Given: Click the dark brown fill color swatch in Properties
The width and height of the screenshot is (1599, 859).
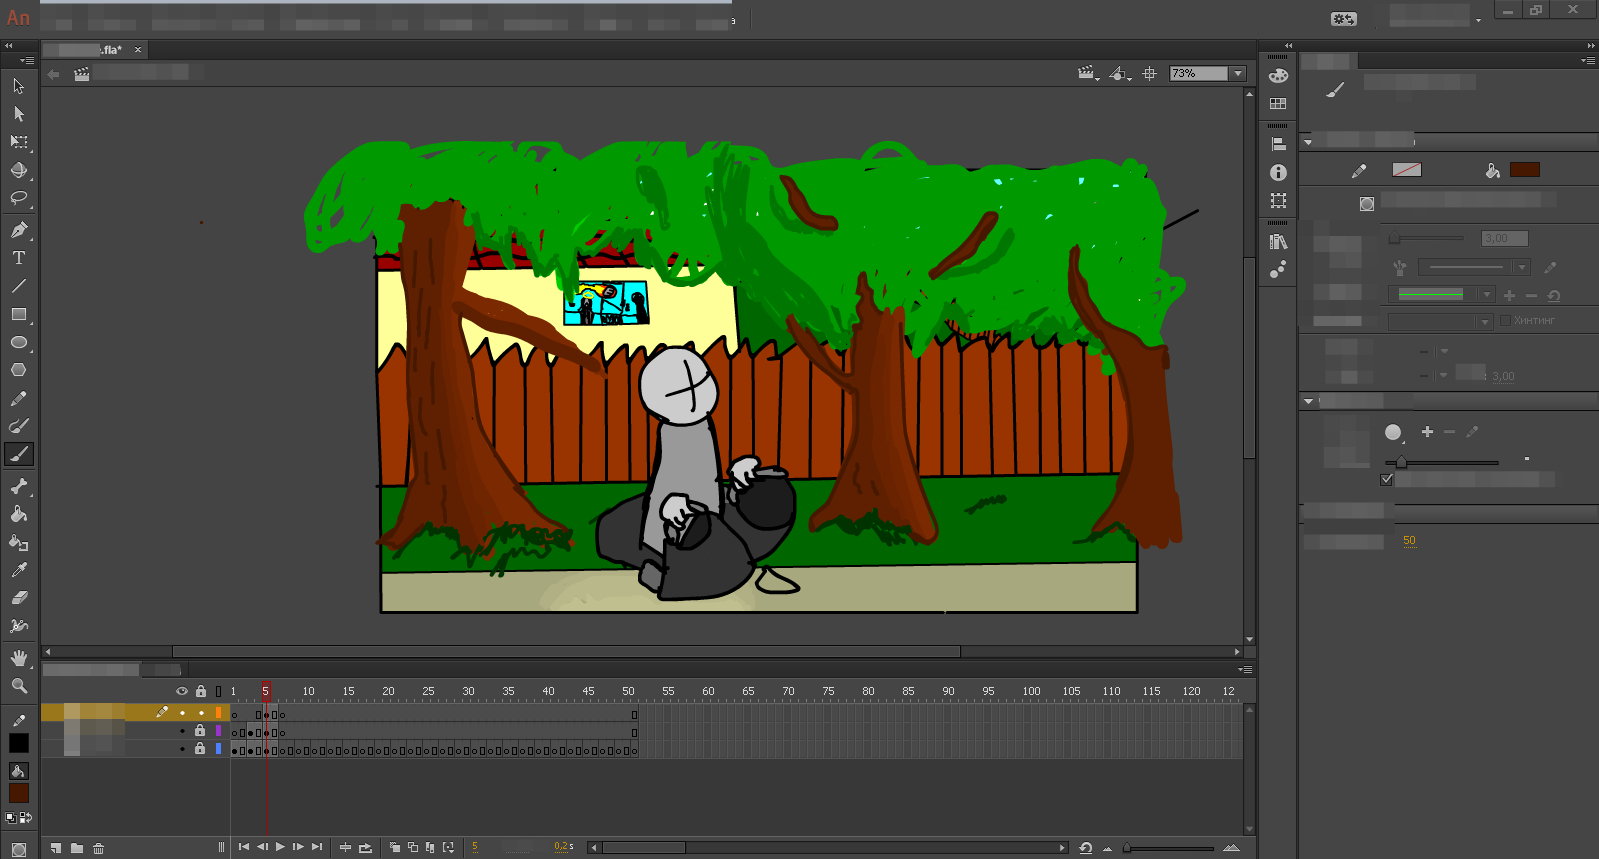Looking at the screenshot, I should [x=1524, y=170].
